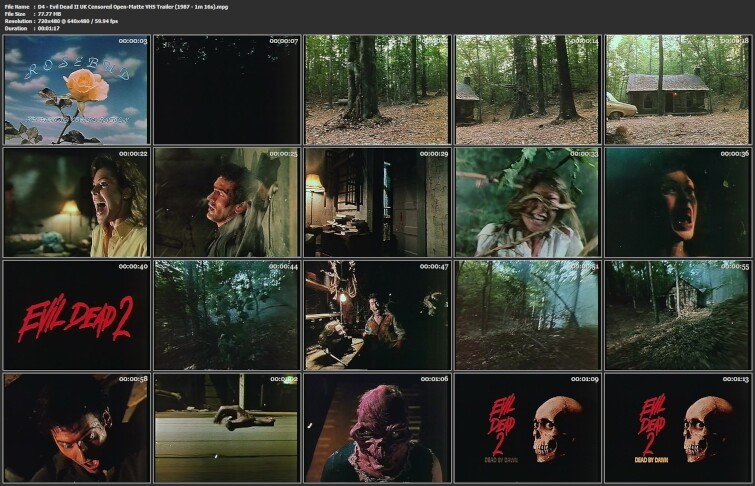
Task: Select the skull poster thumbnail at 00:01:09
Action: coord(528,428)
